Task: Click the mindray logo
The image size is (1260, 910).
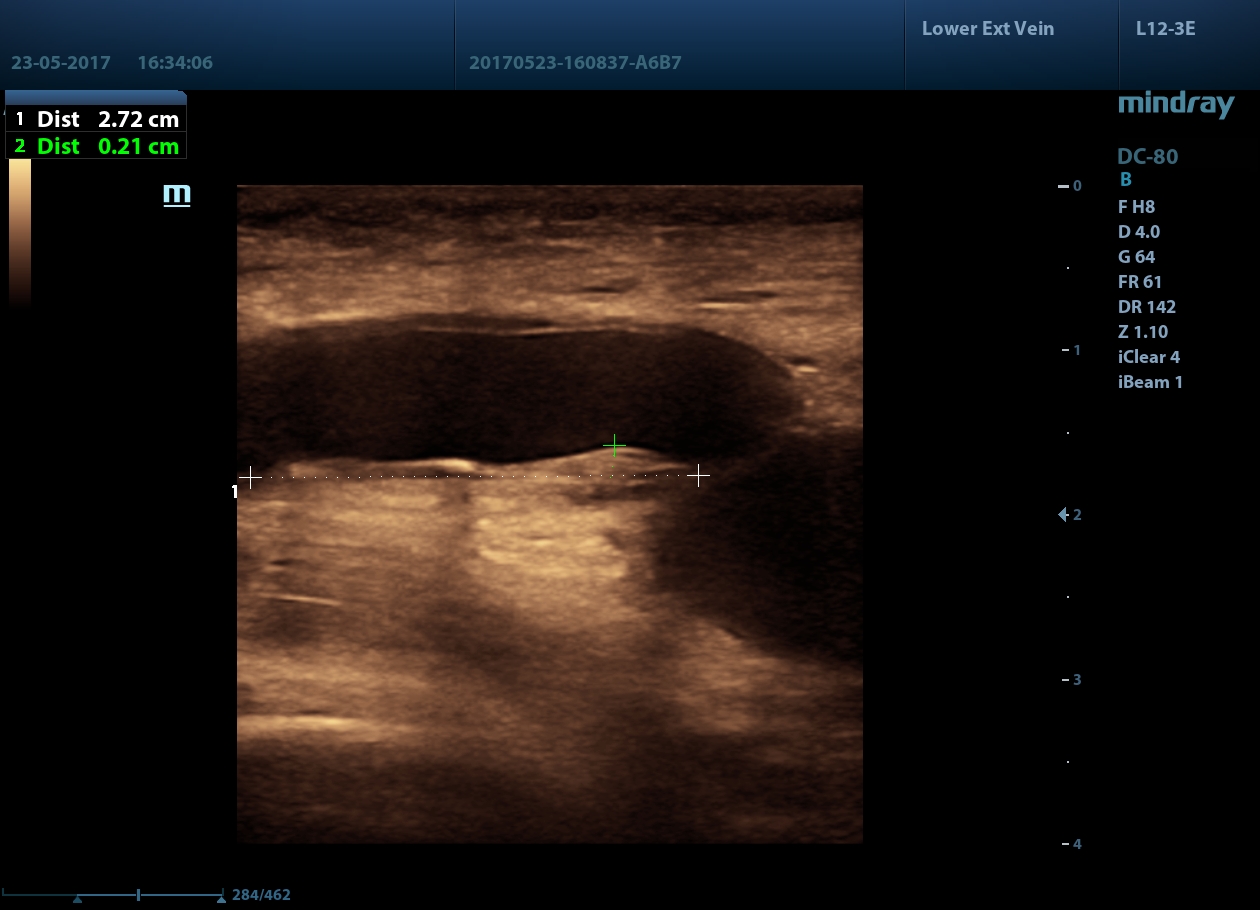Action: pyautogui.click(x=1176, y=104)
